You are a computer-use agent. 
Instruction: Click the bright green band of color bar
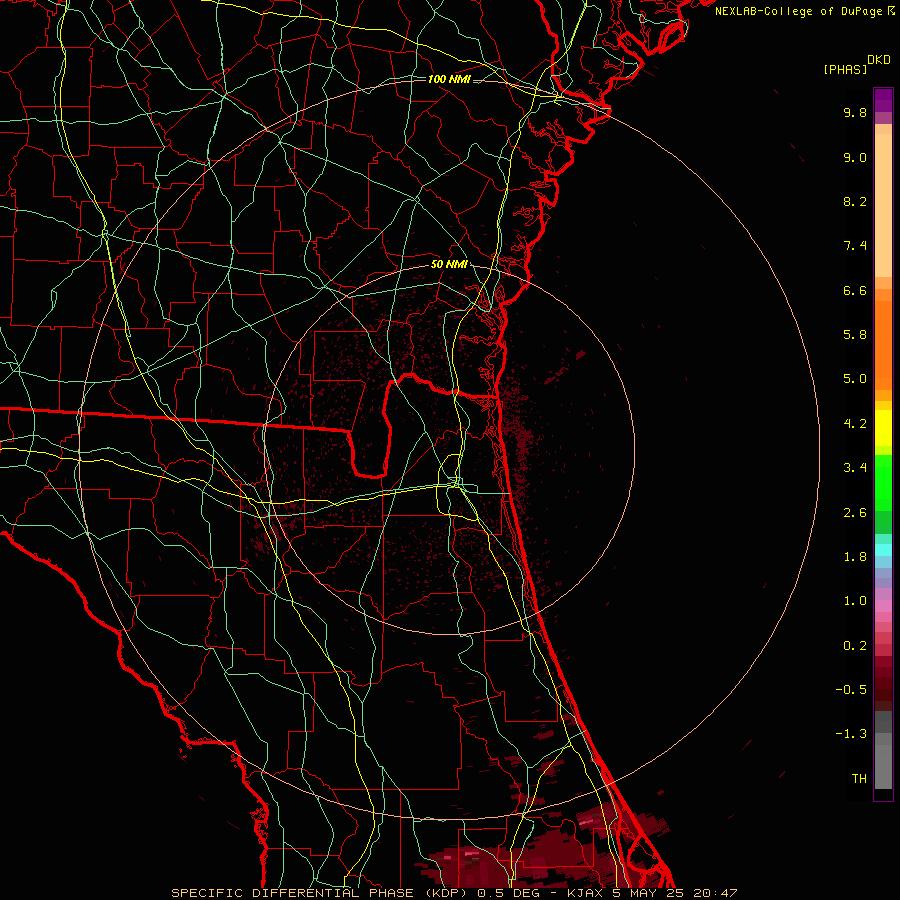point(883,482)
